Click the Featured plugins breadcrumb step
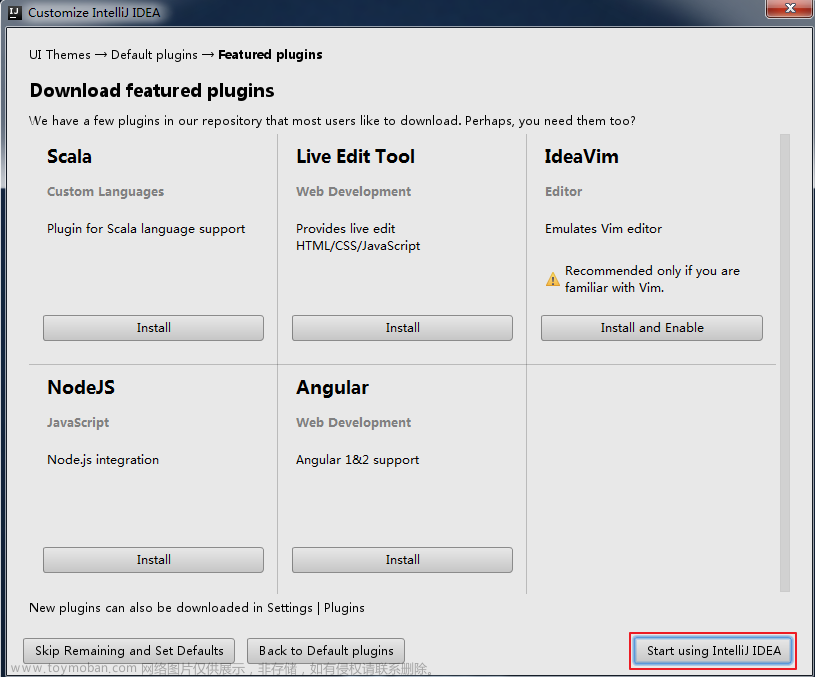The height and width of the screenshot is (677, 815). click(x=270, y=55)
